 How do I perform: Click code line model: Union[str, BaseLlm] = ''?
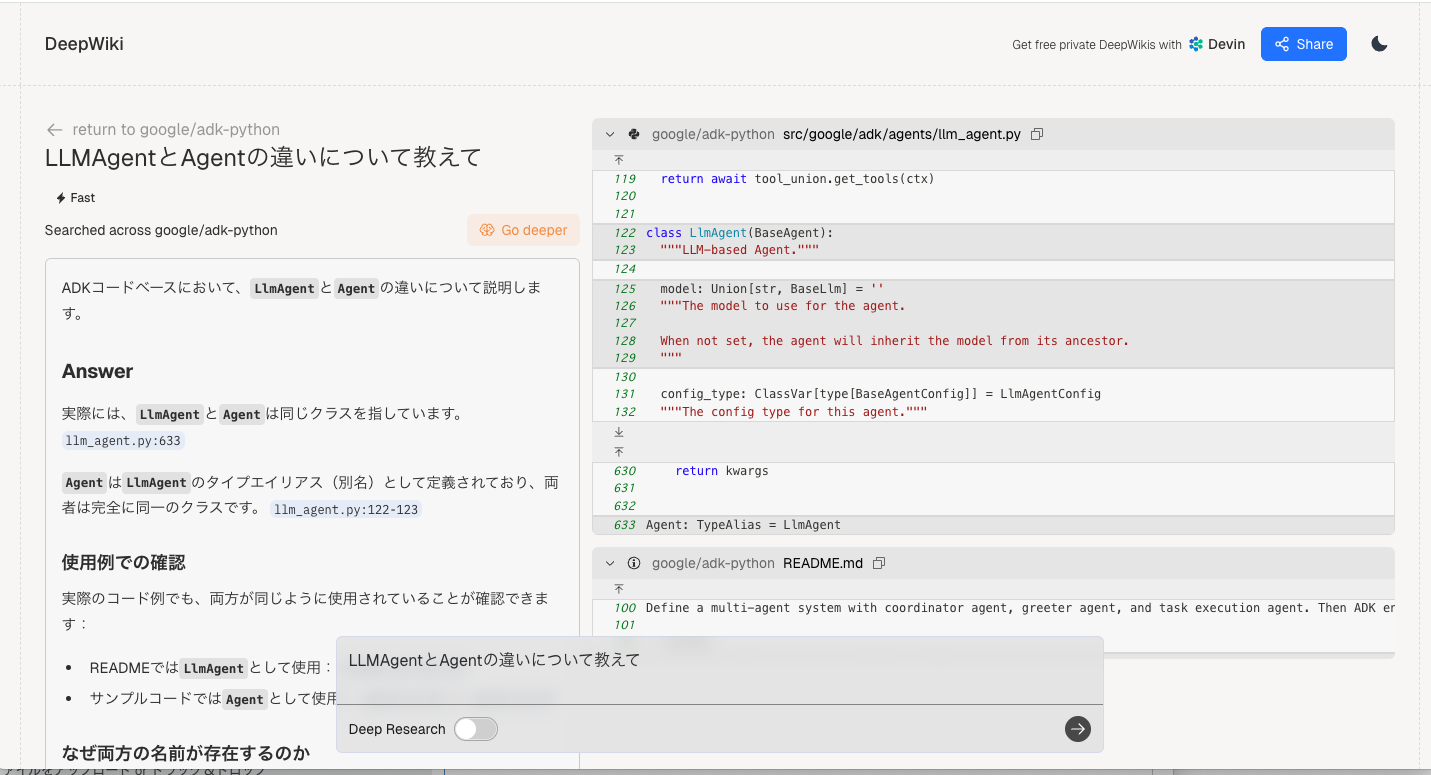coord(771,288)
